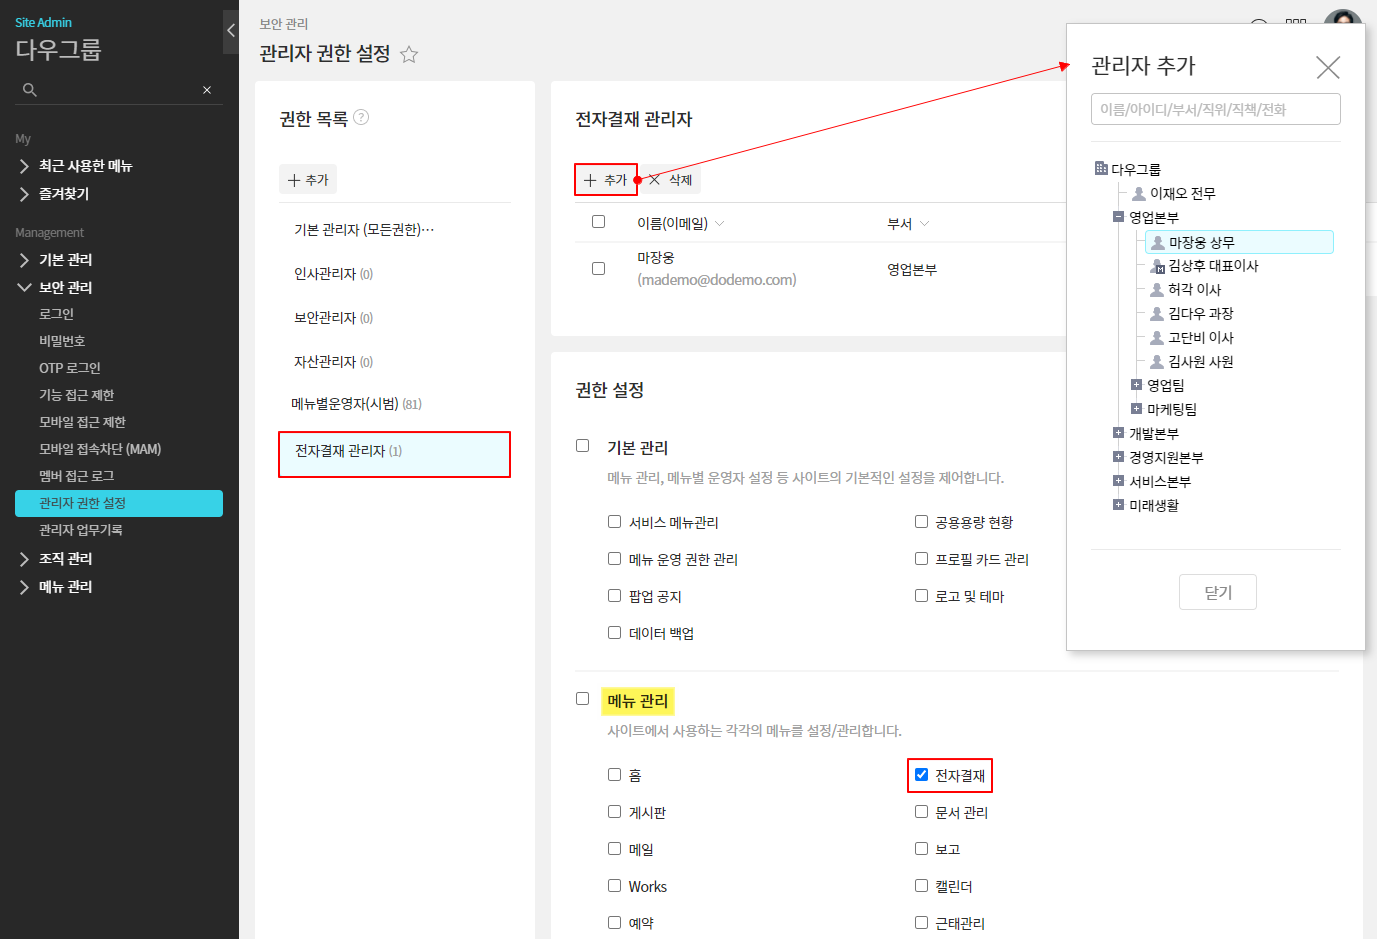Viewport: 1377px width, 939px height.
Task: Uncheck the 전자결재 menu checkbox
Action: click(921, 774)
